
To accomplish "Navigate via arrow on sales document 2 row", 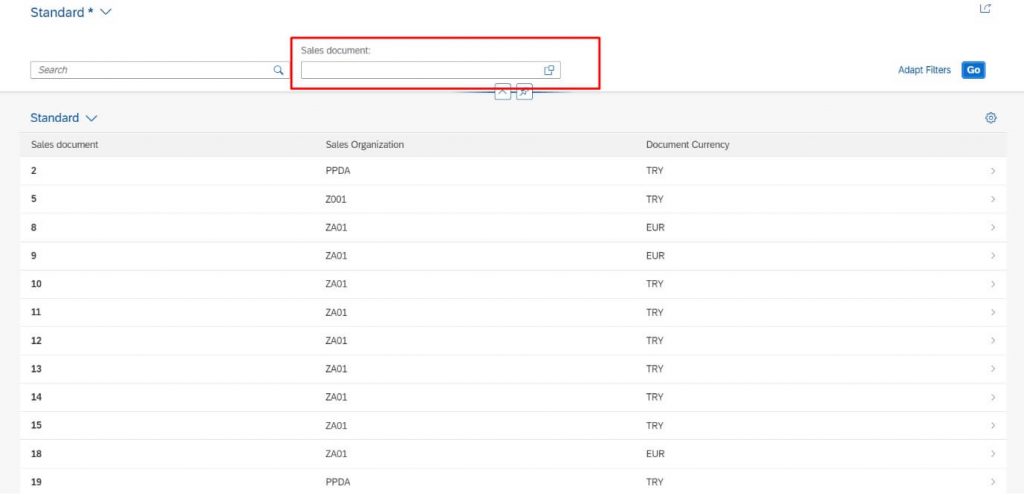I will coord(993,171).
